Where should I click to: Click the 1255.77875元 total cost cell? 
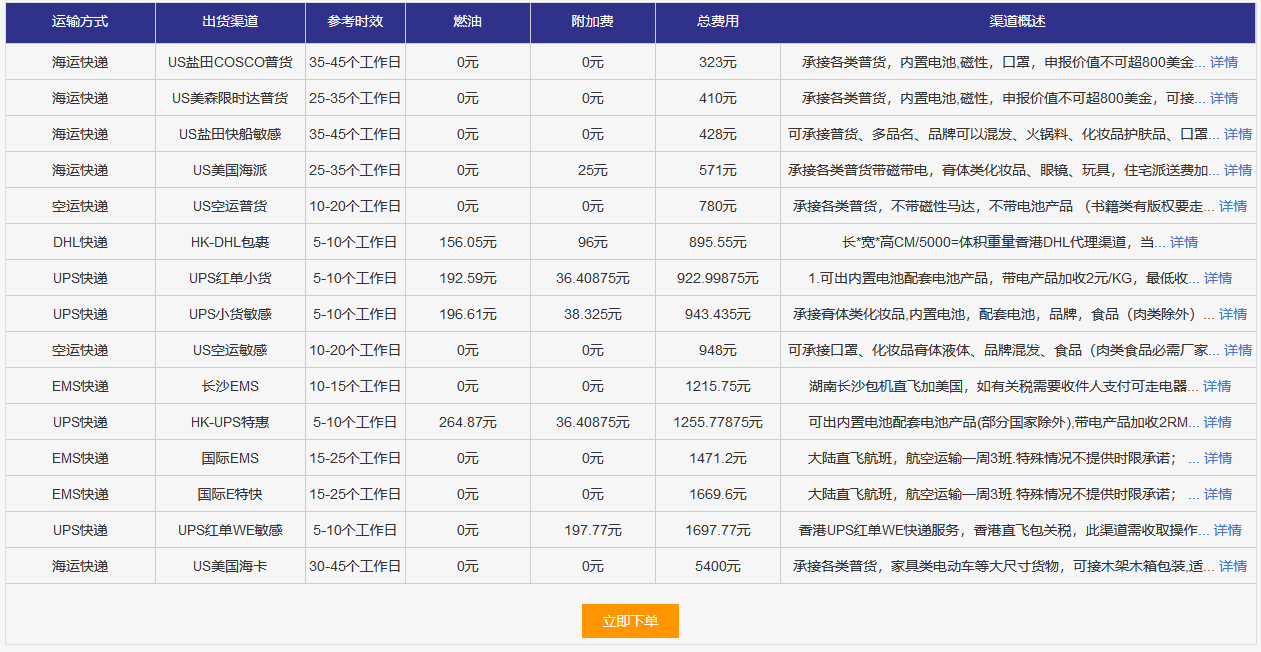[x=718, y=422]
